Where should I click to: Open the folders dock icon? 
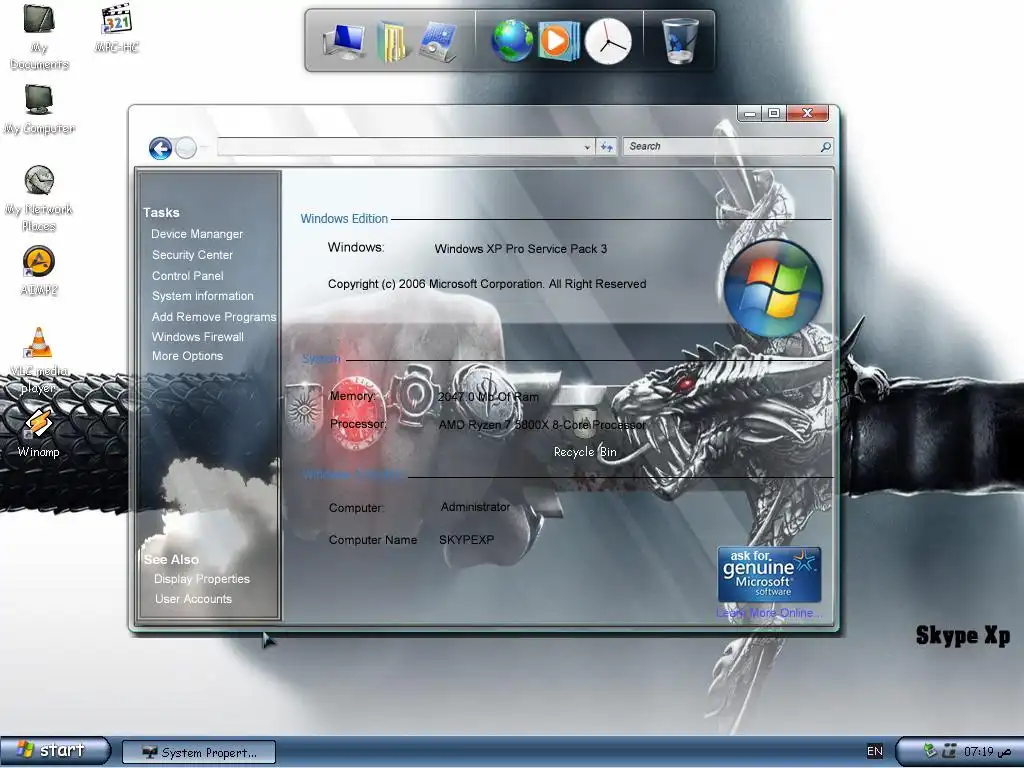point(392,42)
